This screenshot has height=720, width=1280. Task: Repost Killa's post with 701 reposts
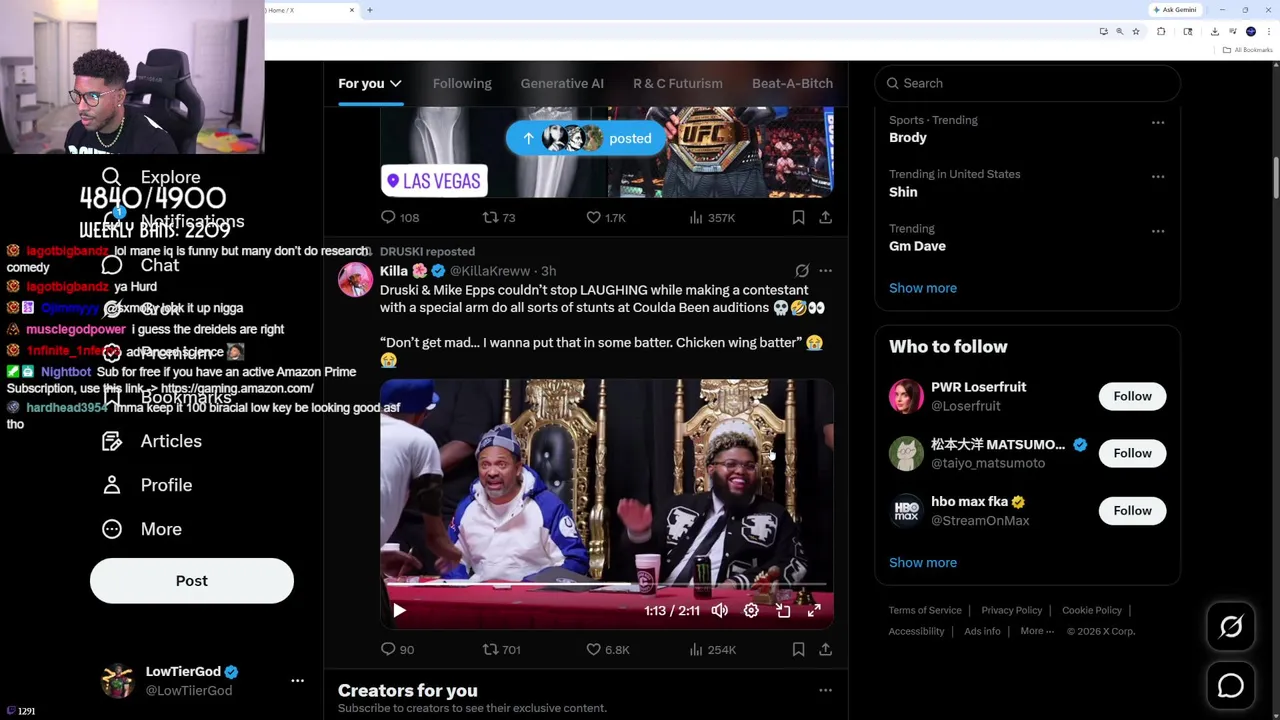coord(501,649)
